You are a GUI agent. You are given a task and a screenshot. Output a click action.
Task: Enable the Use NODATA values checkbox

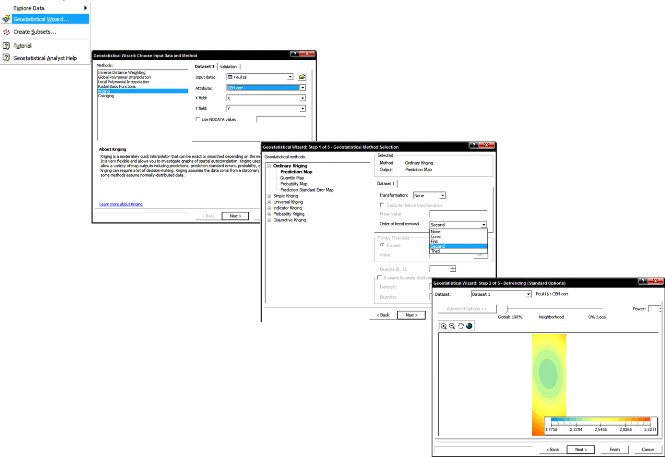pyautogui.click(x=197, y=120)
